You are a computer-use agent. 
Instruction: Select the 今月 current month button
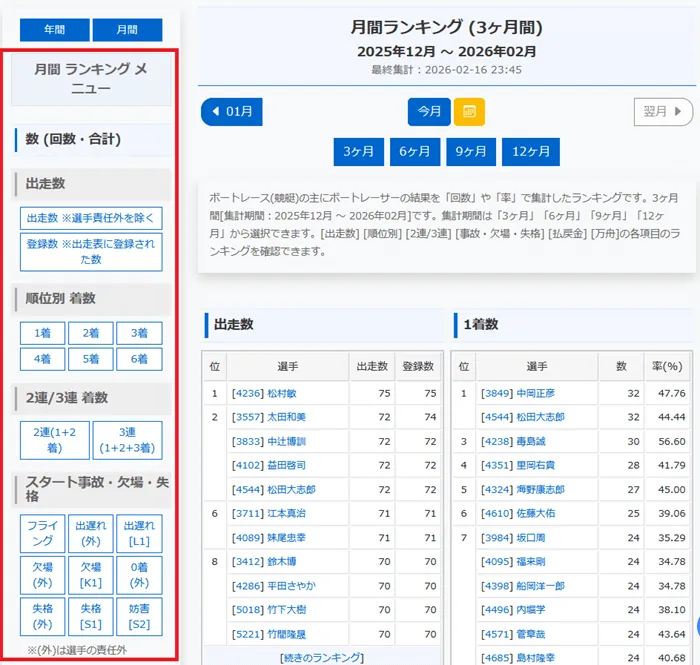point(429,112)
